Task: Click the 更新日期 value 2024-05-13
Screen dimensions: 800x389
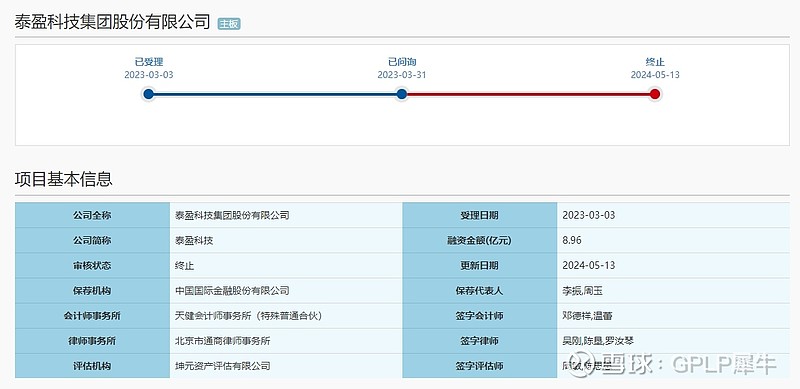Action: pos(589,265)
